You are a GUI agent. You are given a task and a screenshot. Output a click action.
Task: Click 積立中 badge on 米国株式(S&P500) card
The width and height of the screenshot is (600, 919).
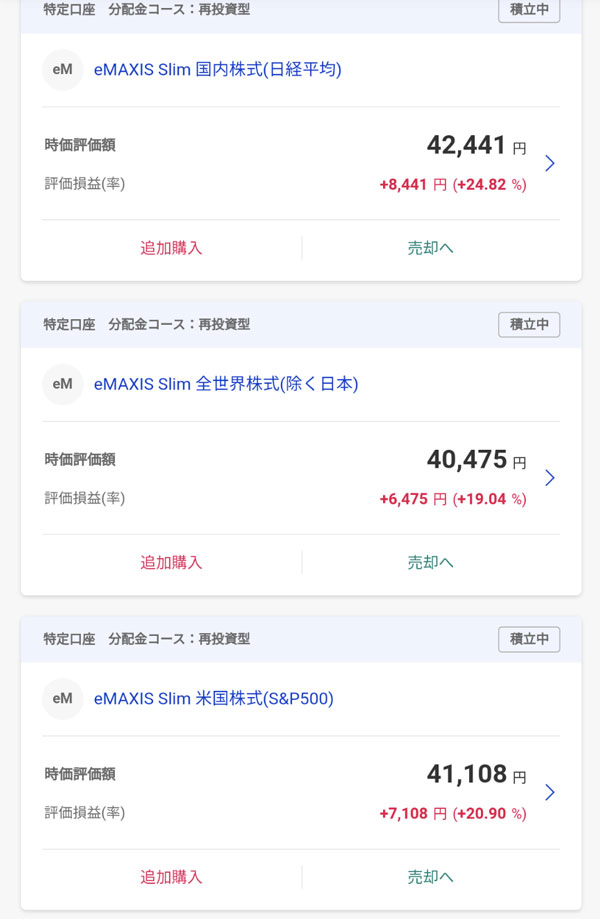click(529, 639)
